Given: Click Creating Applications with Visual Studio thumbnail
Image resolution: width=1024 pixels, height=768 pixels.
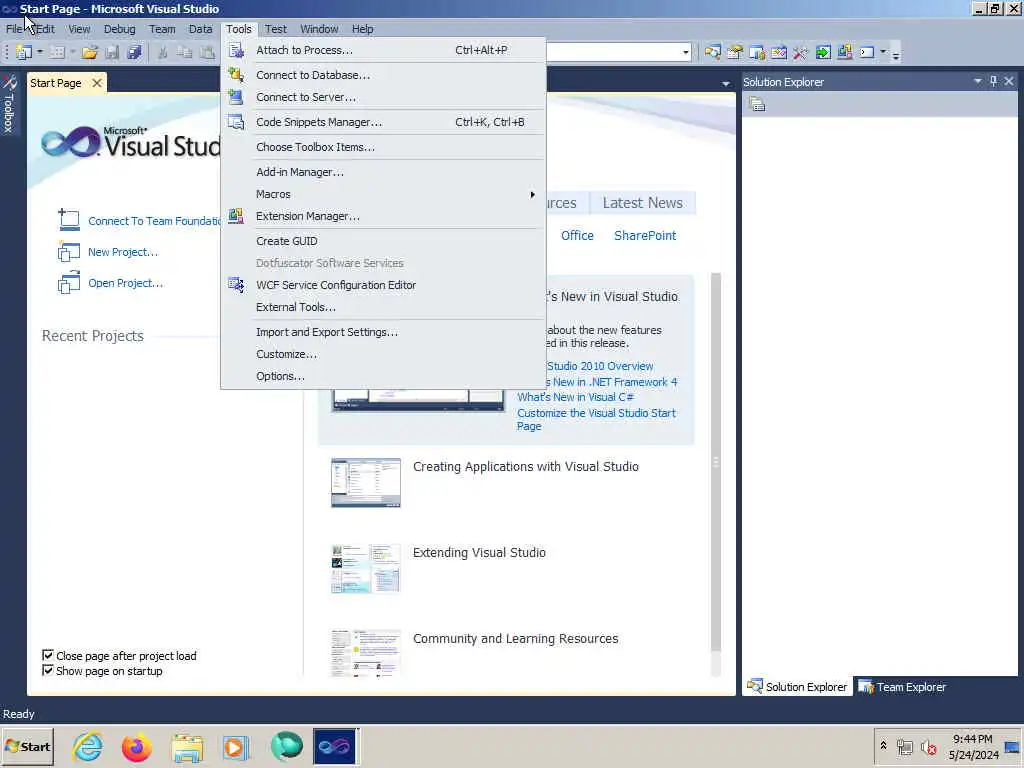Looking at the screenshot, I should (366, 483).
